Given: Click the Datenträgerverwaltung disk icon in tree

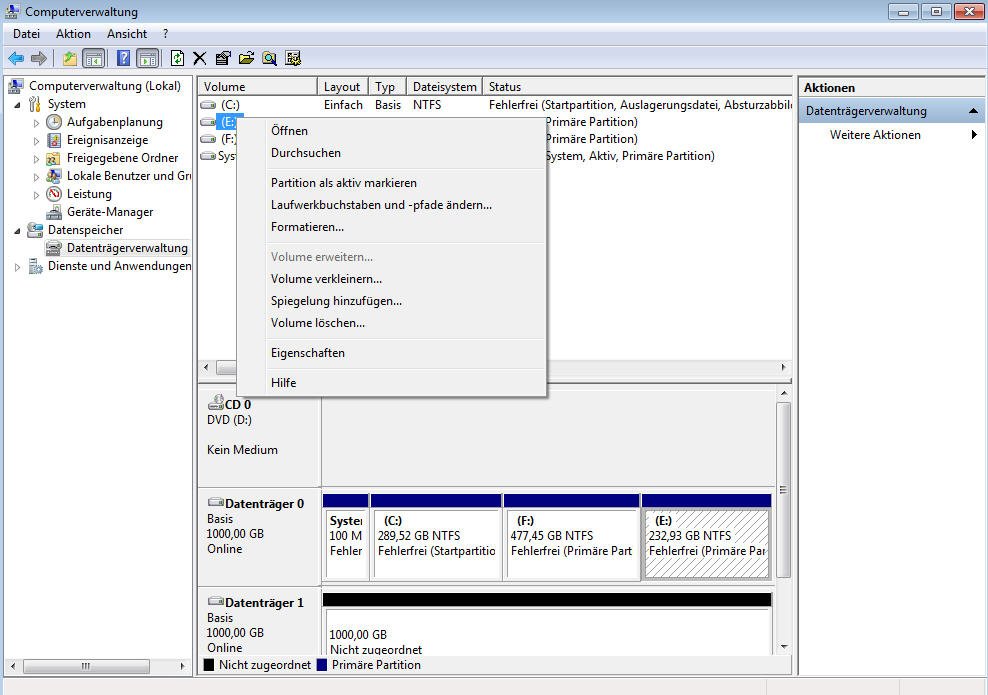Looking at the screenshot, I should coord(54,248).
